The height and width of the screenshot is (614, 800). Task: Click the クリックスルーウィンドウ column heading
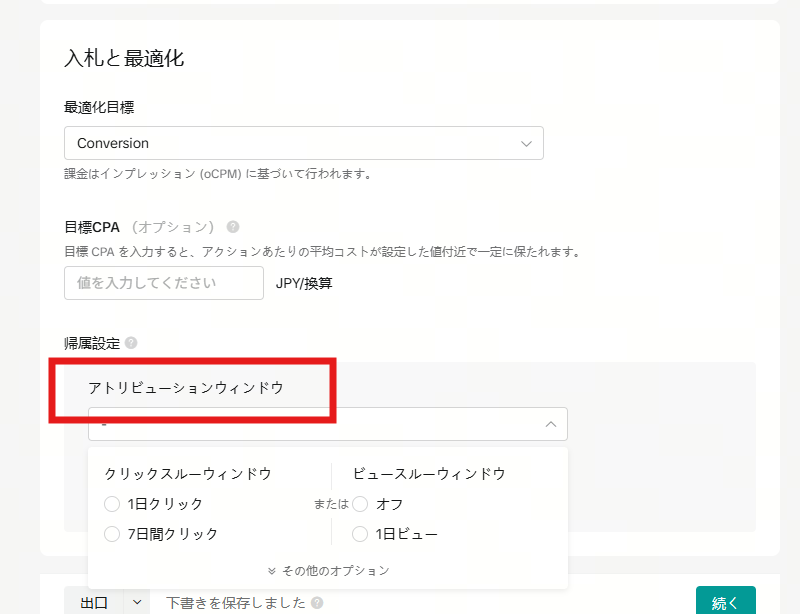tap(188, 473)
